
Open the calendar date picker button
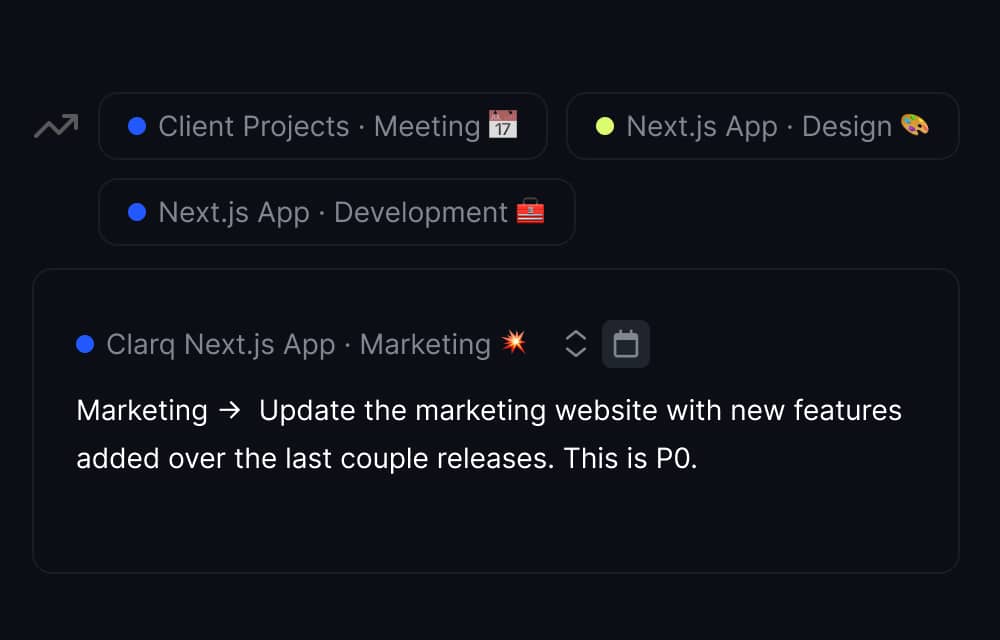point(626,344)
